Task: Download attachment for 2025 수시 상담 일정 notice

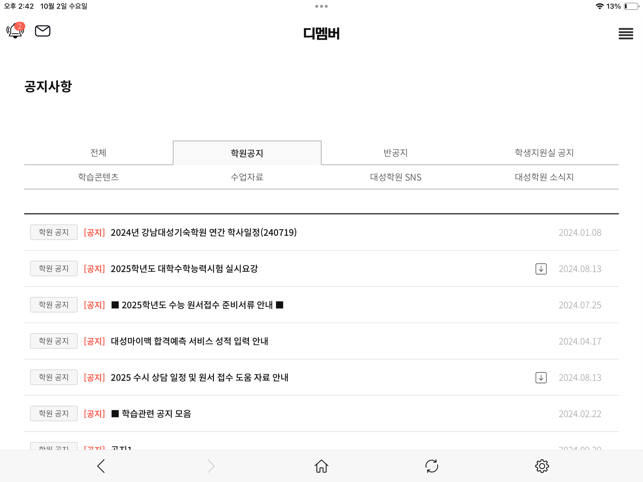Action: (541, 377)
